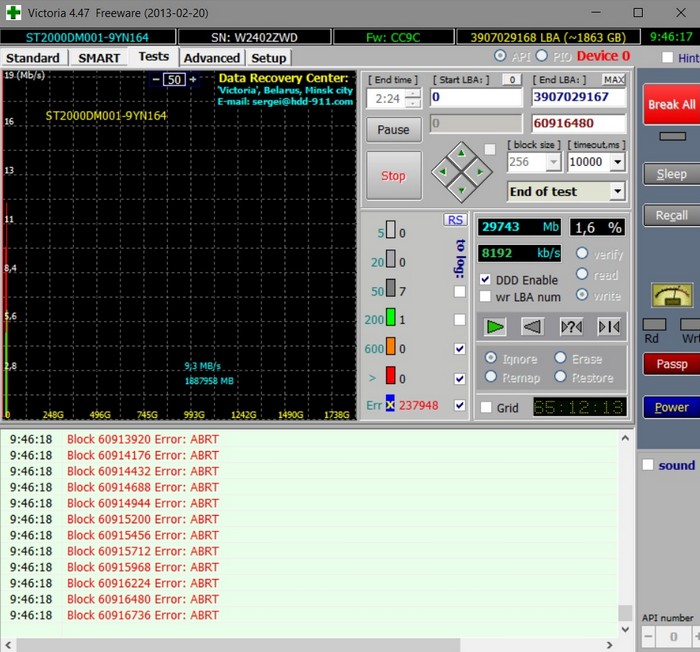This screenshot has height=652, width=700.
Task: Enable the Grid checkbox
Action: (486, 408)
